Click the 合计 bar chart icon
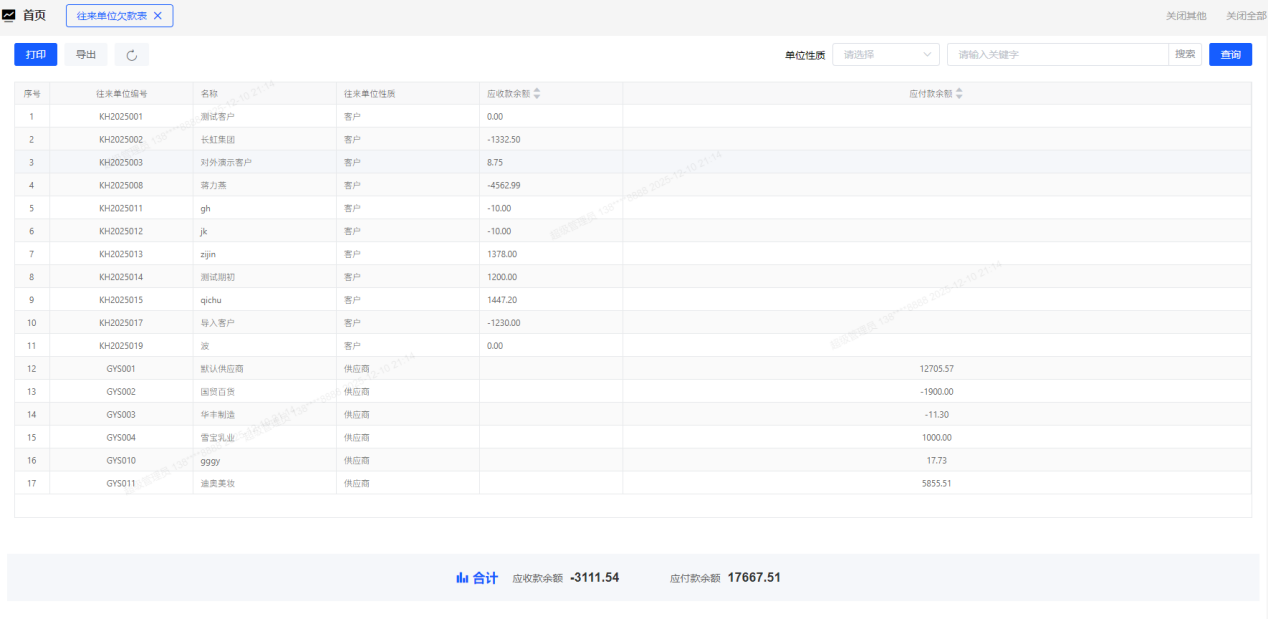1268x619 pixels. pyautogui.click(x=462, y=578)
